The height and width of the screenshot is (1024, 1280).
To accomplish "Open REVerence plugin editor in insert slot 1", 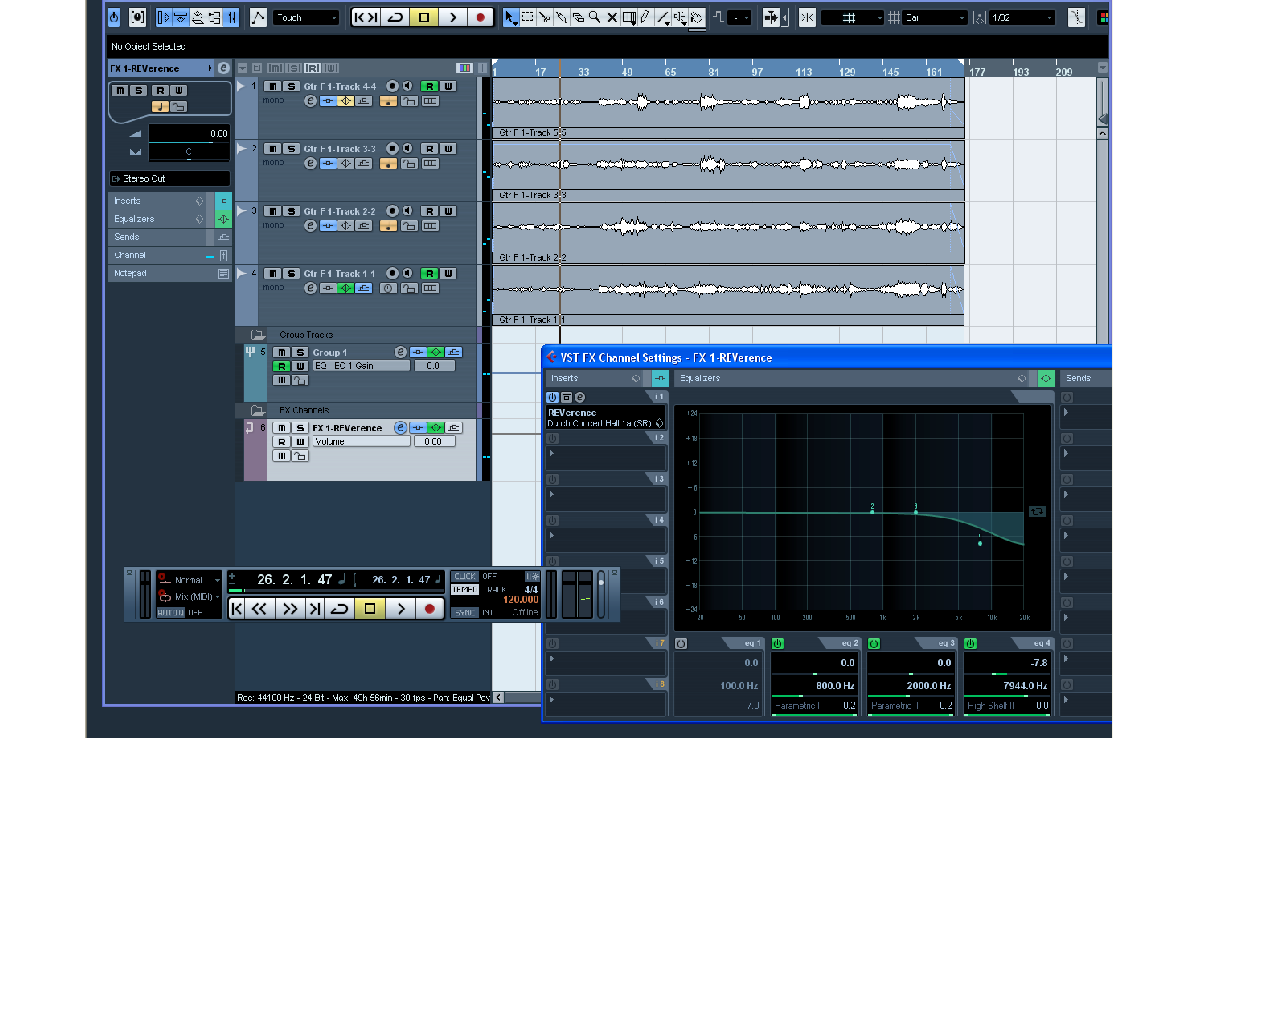I will point(580,397).
